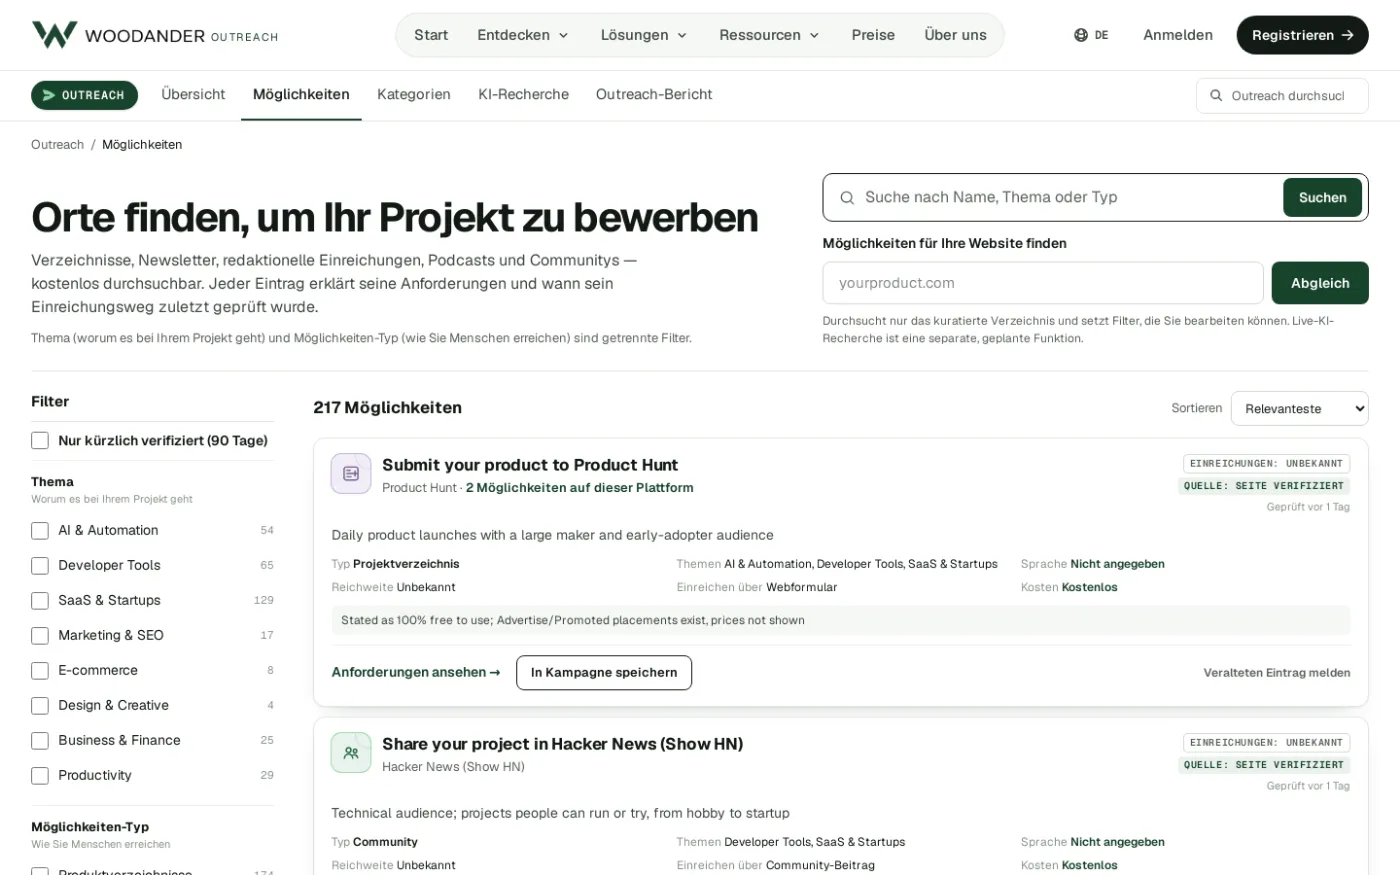Switch to the KI-Recherche tab

(523, 95)
